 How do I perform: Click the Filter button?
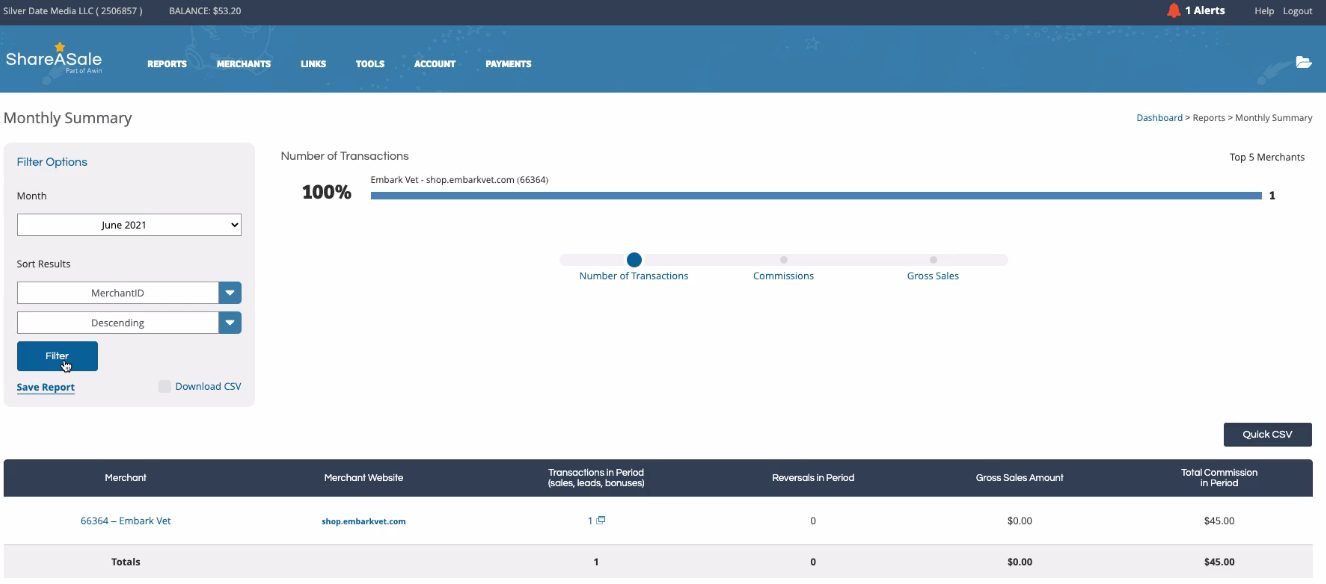57,356
